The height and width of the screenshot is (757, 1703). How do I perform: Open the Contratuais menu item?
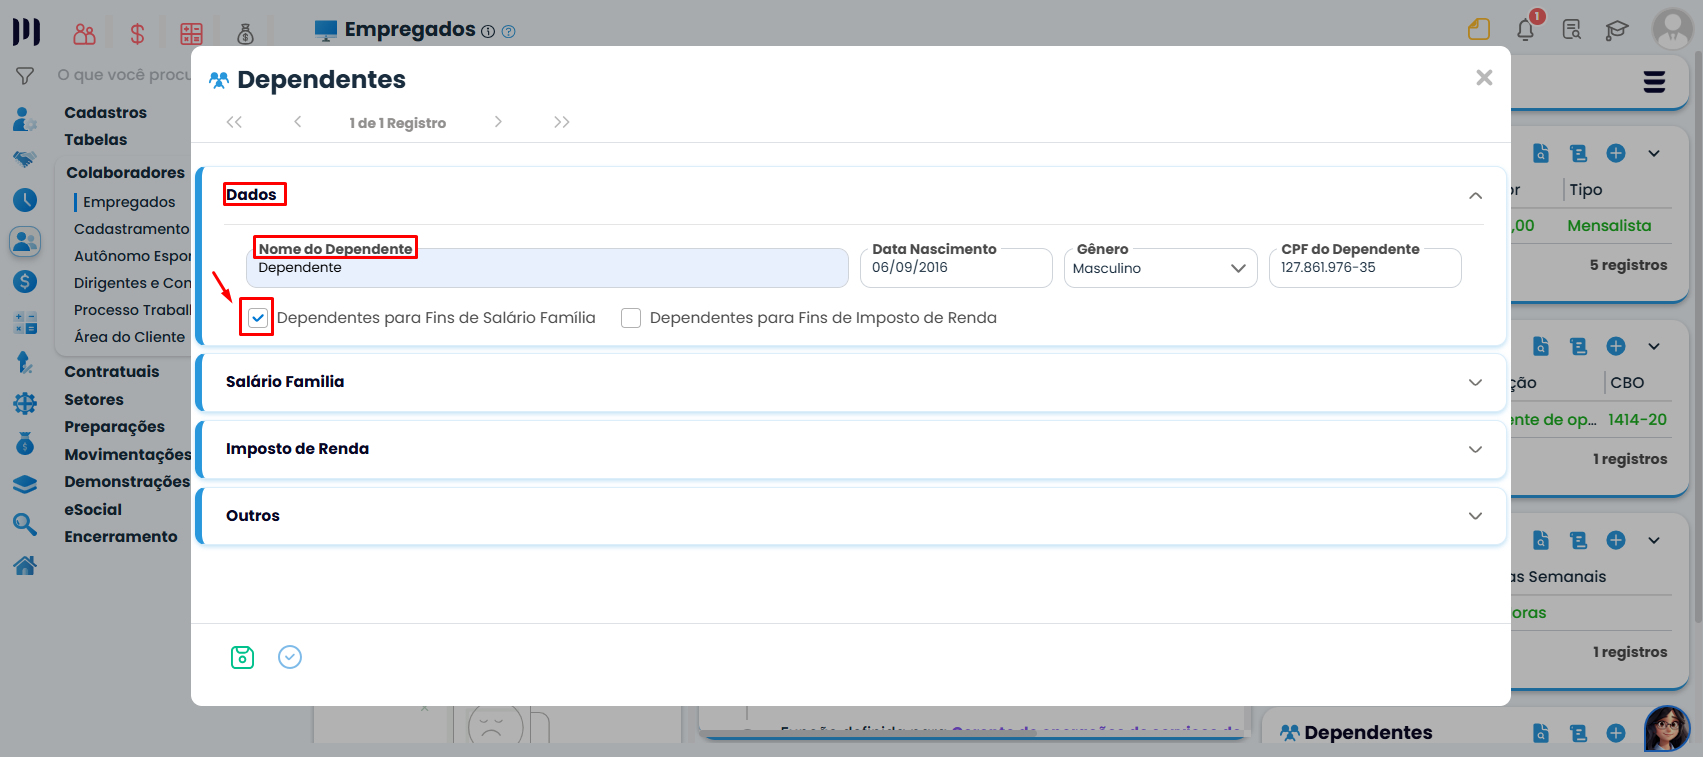tap(111, 372)
